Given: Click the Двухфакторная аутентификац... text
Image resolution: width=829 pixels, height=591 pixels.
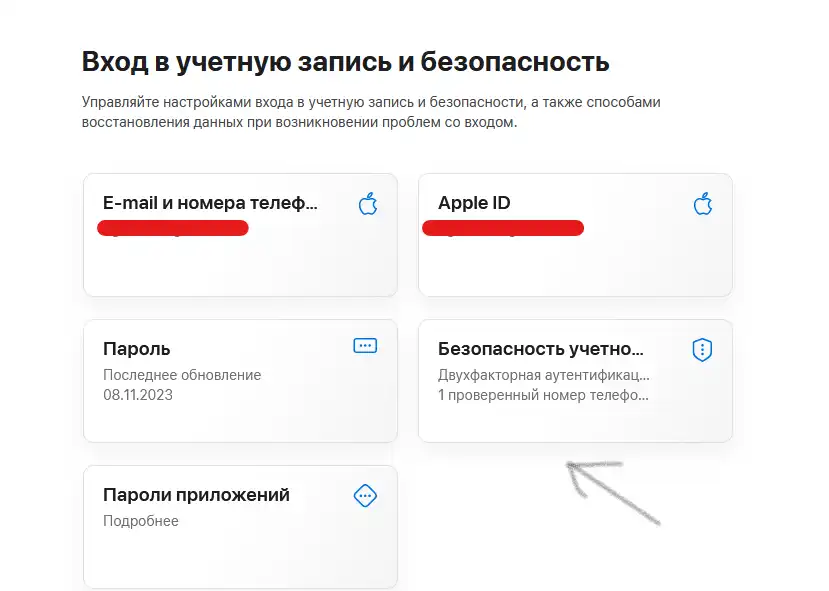Looking at the screenshot, I should click(x=544, y=375).
